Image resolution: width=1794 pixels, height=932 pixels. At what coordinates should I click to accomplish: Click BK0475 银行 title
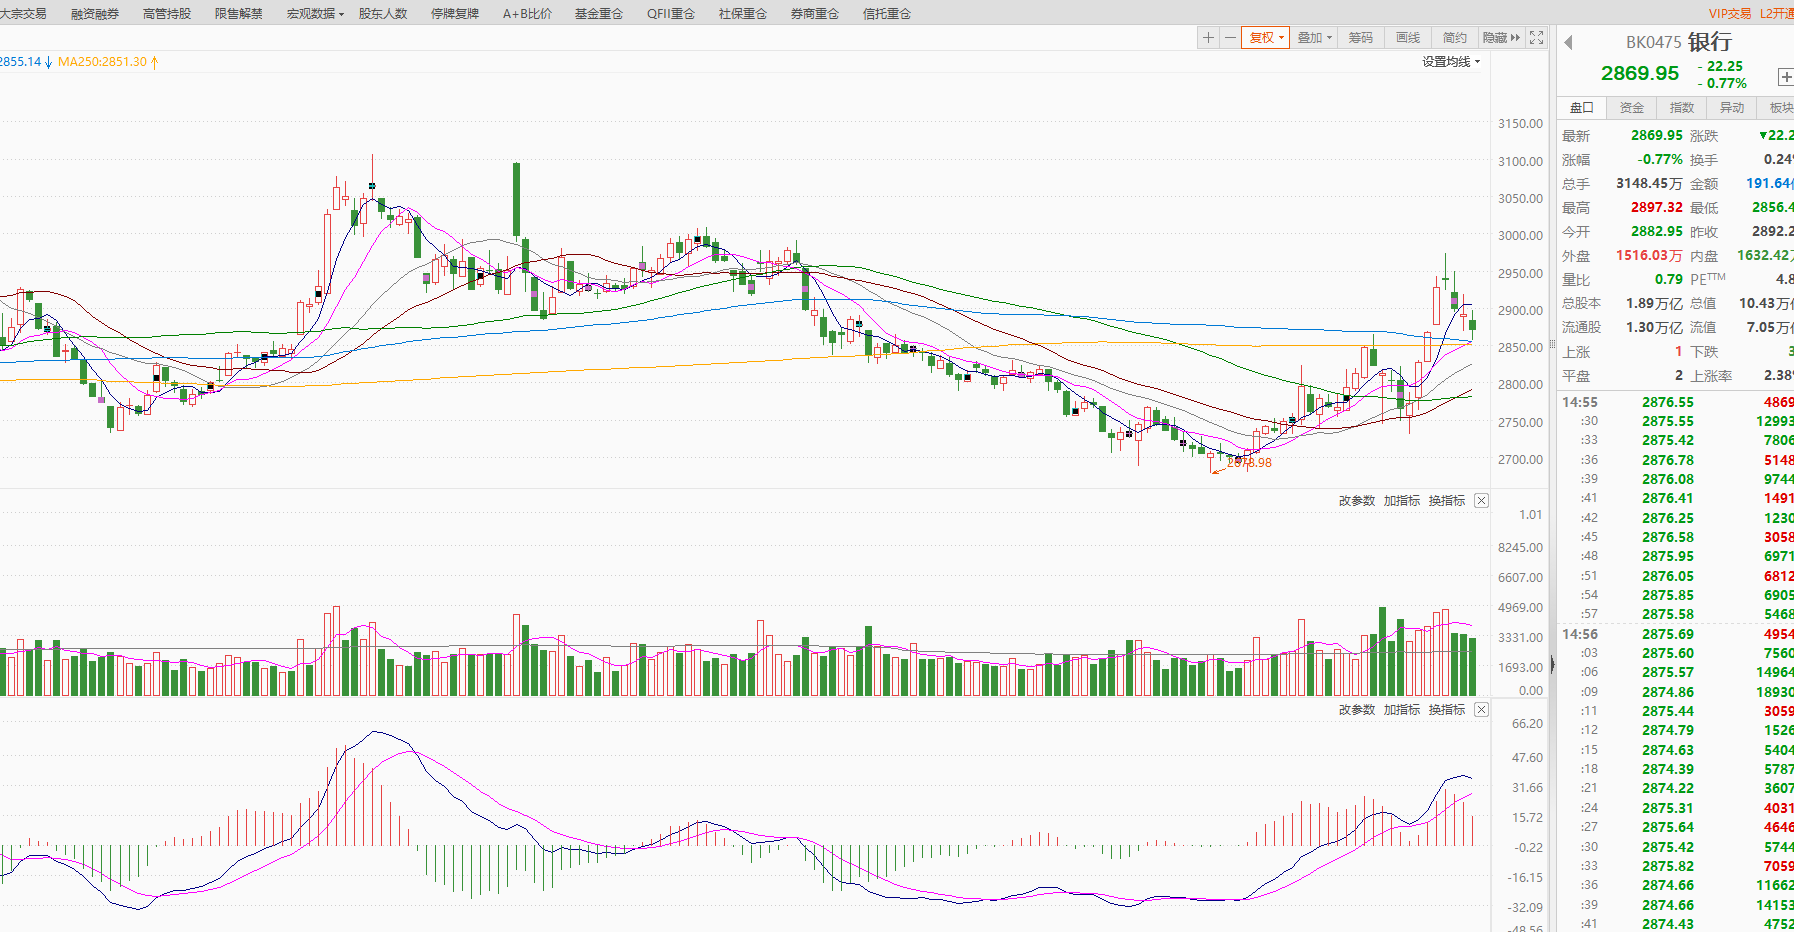pyautogui.click(x=1678, y=42)
